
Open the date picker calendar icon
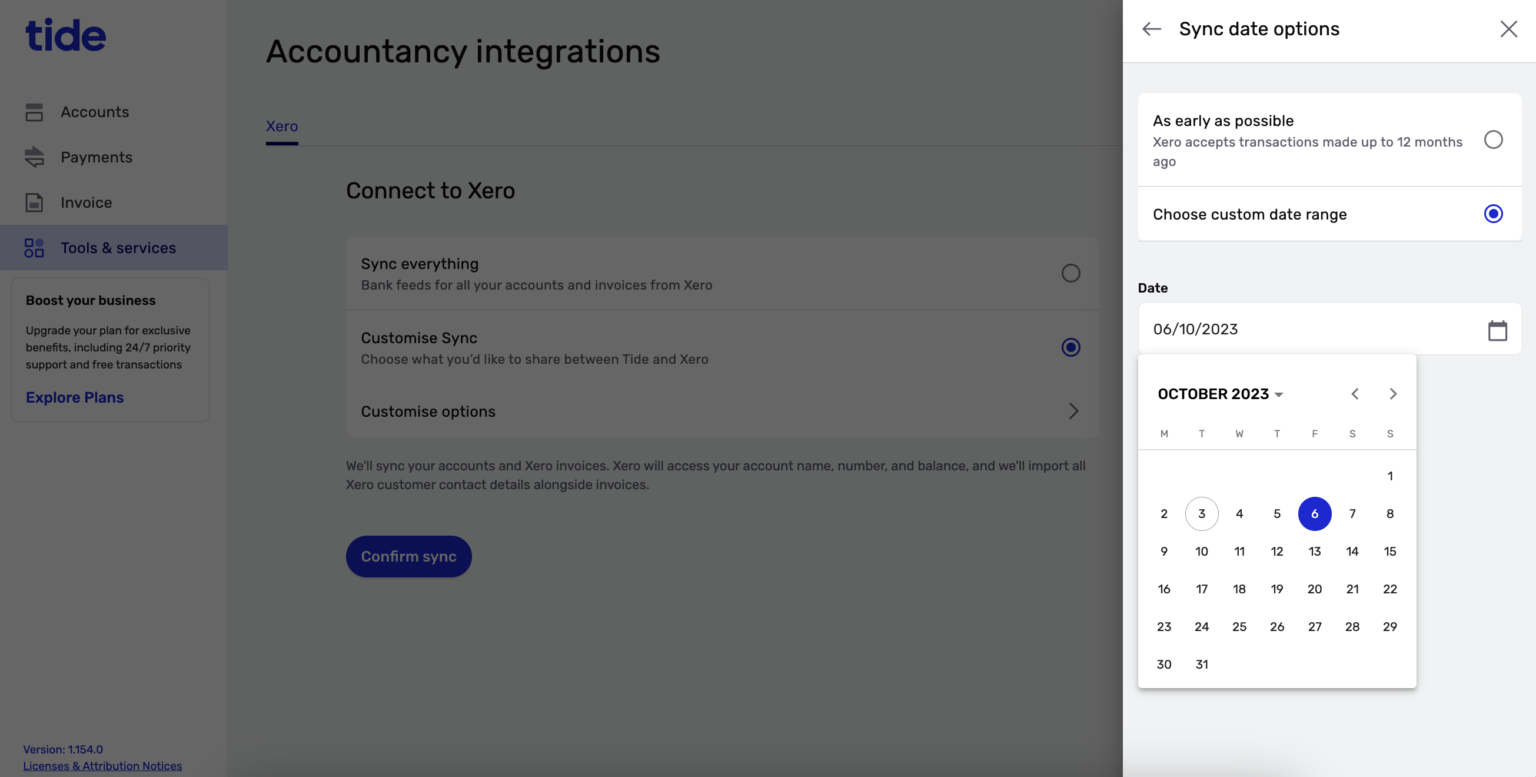[1497, 329]
